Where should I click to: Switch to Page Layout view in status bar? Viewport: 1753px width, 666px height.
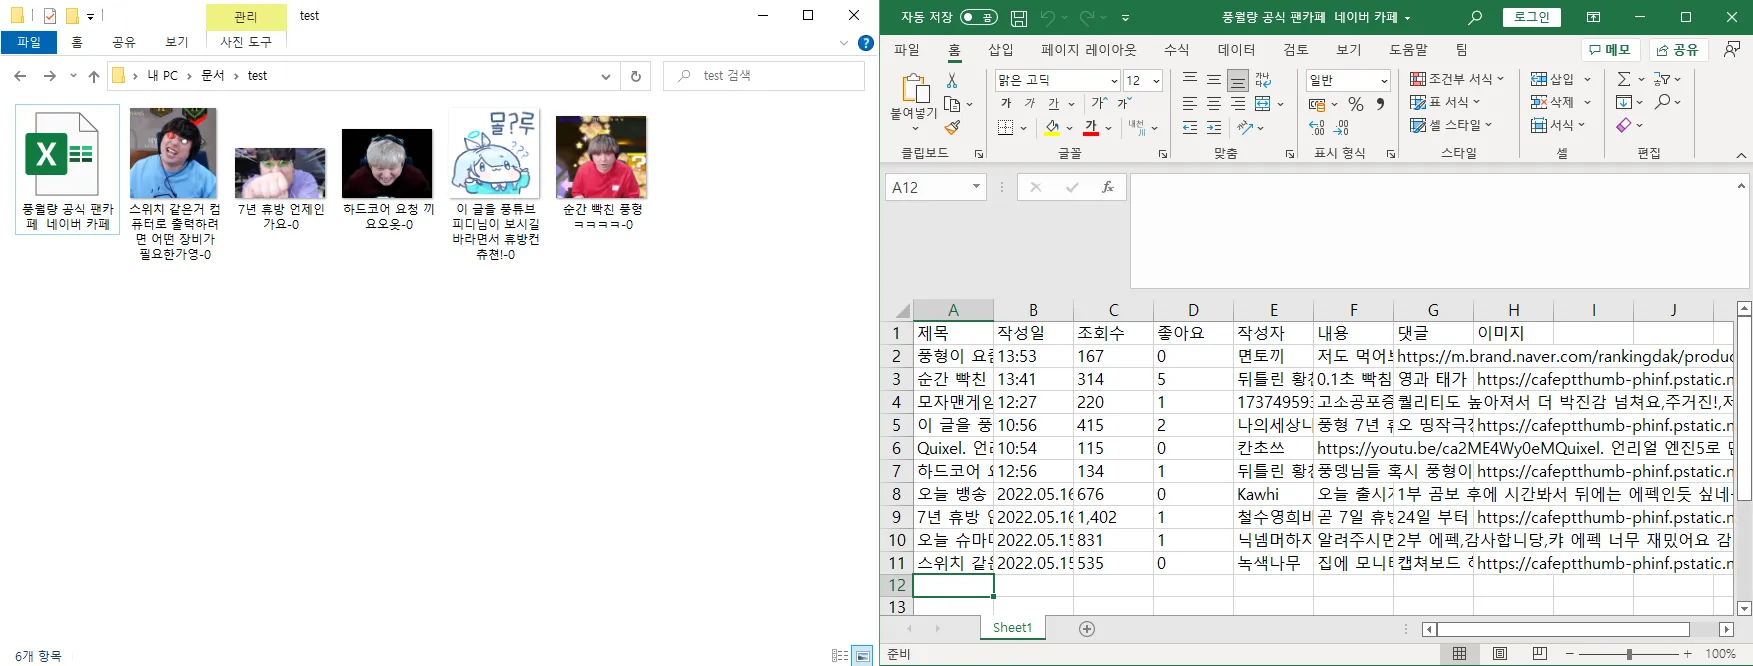tap(1500, 654)
